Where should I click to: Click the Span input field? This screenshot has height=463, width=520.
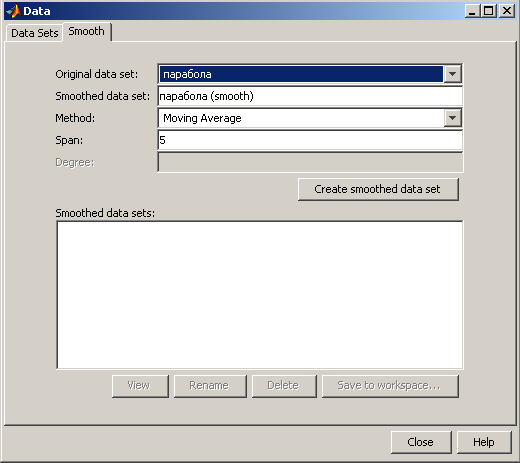(x=310, y=140)
